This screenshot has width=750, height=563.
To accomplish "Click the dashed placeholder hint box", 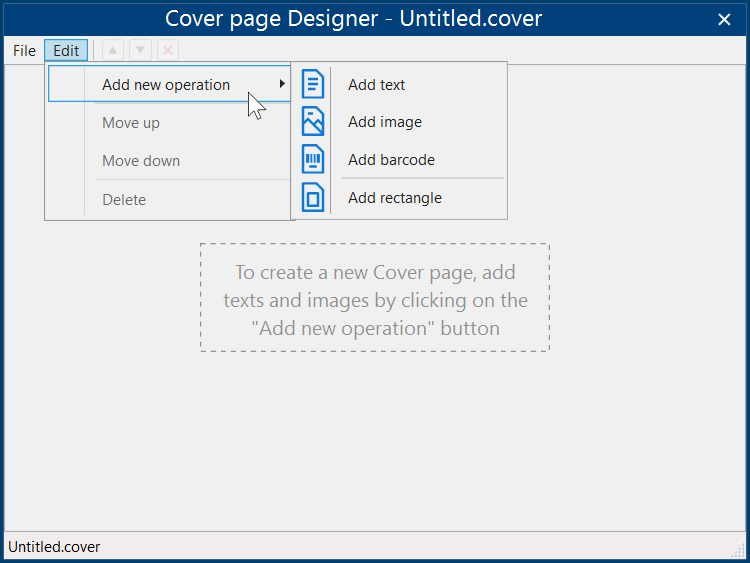I will click(x=375, y=298).
